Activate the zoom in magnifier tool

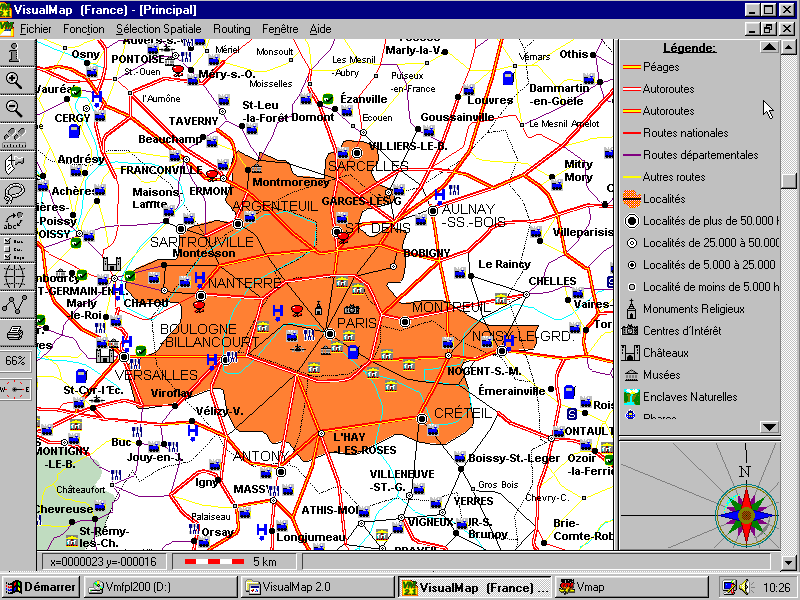[x=16, y=81]
